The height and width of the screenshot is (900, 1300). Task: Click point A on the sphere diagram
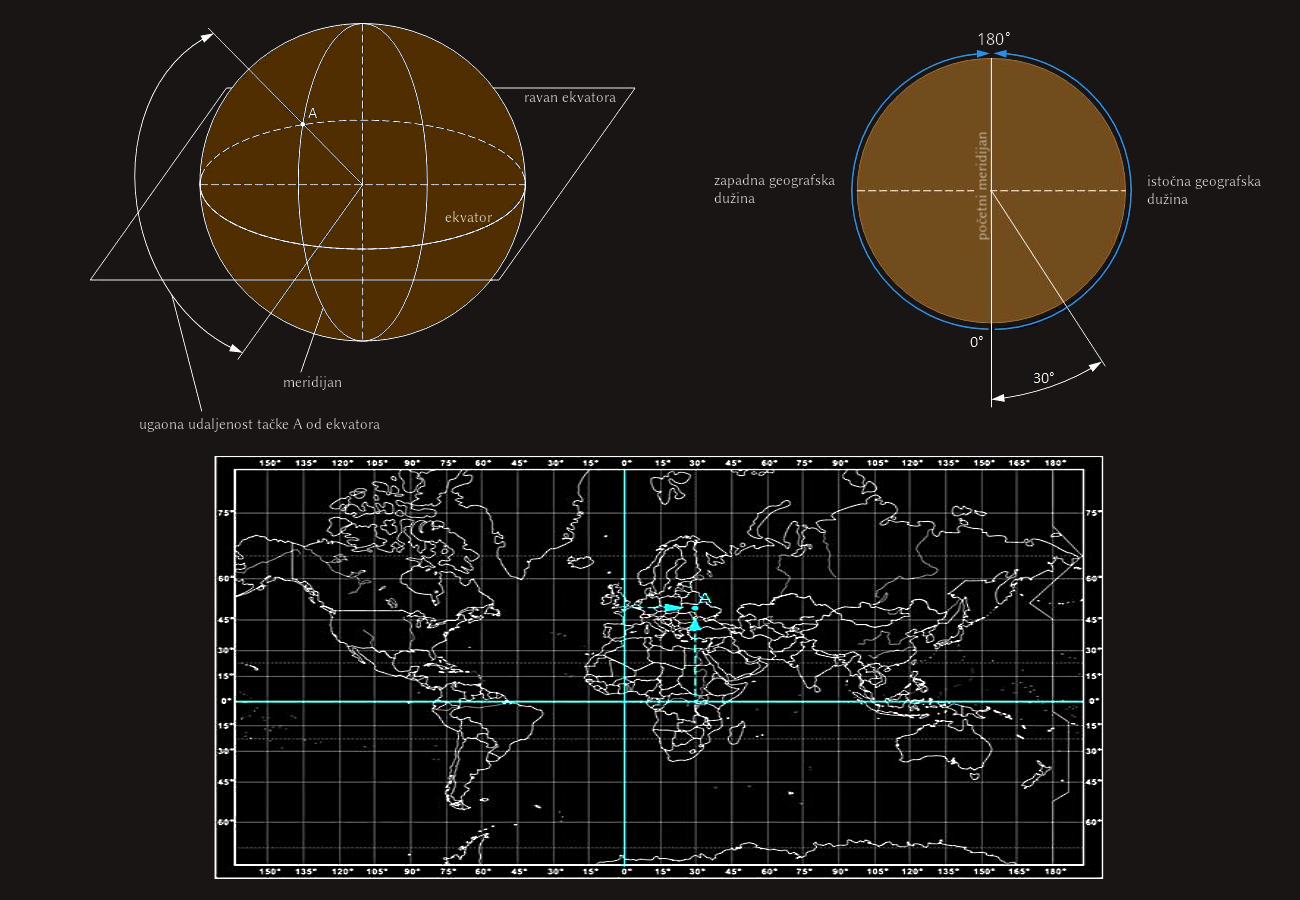[303, 124]
